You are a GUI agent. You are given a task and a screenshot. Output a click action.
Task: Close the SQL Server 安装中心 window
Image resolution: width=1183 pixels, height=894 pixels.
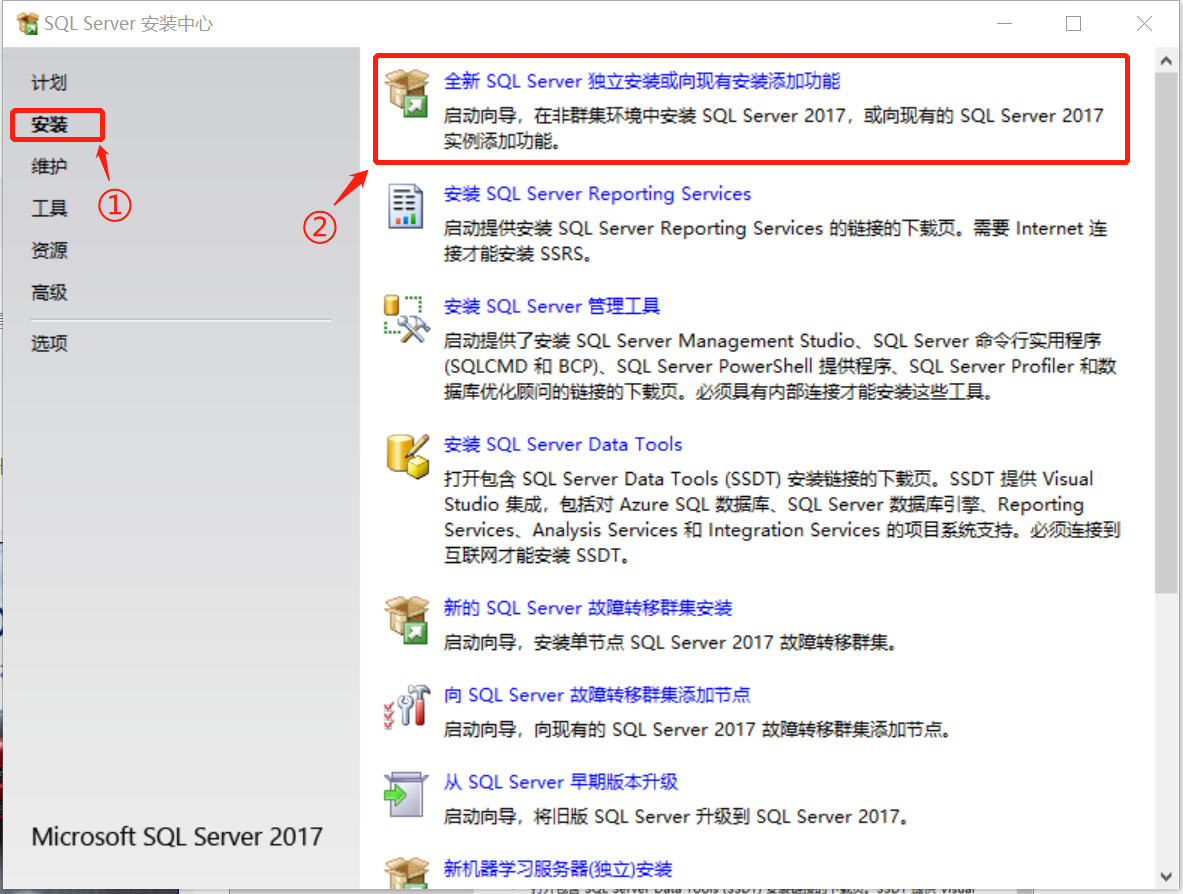click(x=1144, y=23)
